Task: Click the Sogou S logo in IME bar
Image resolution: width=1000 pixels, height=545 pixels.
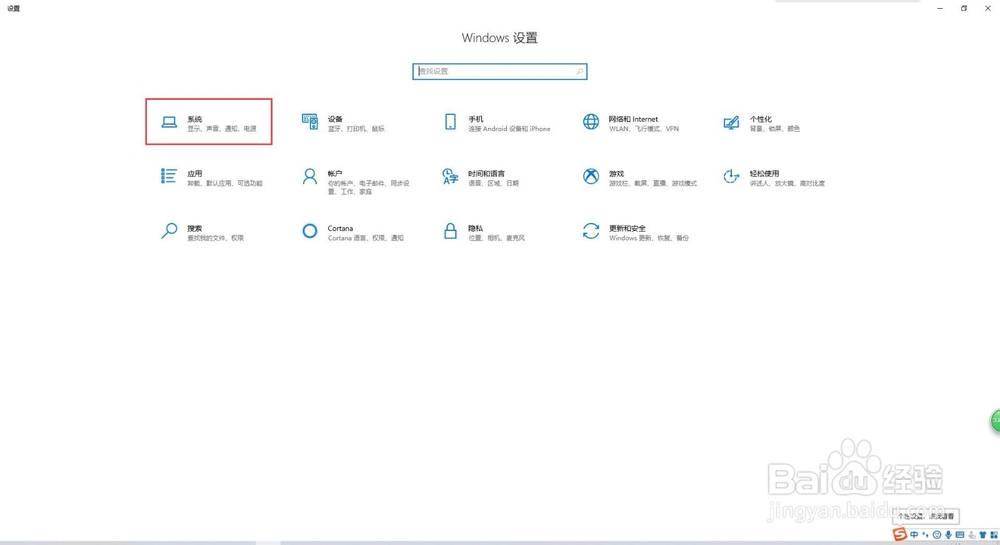Action: pos(900,534)
